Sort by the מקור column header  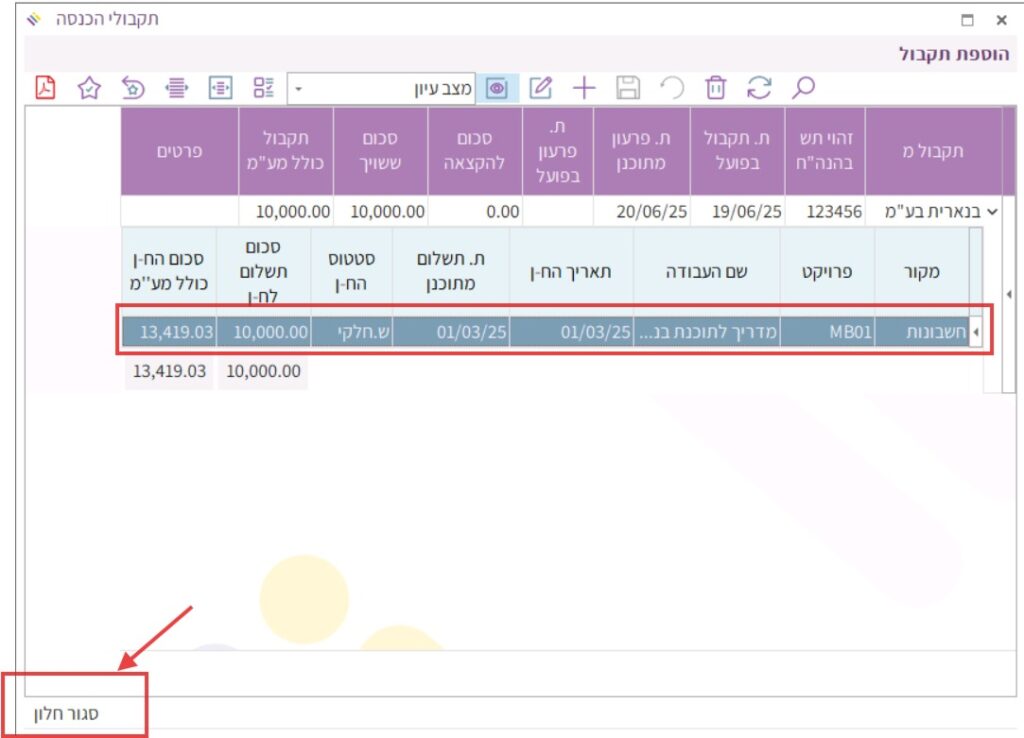(x=921, y=271)
